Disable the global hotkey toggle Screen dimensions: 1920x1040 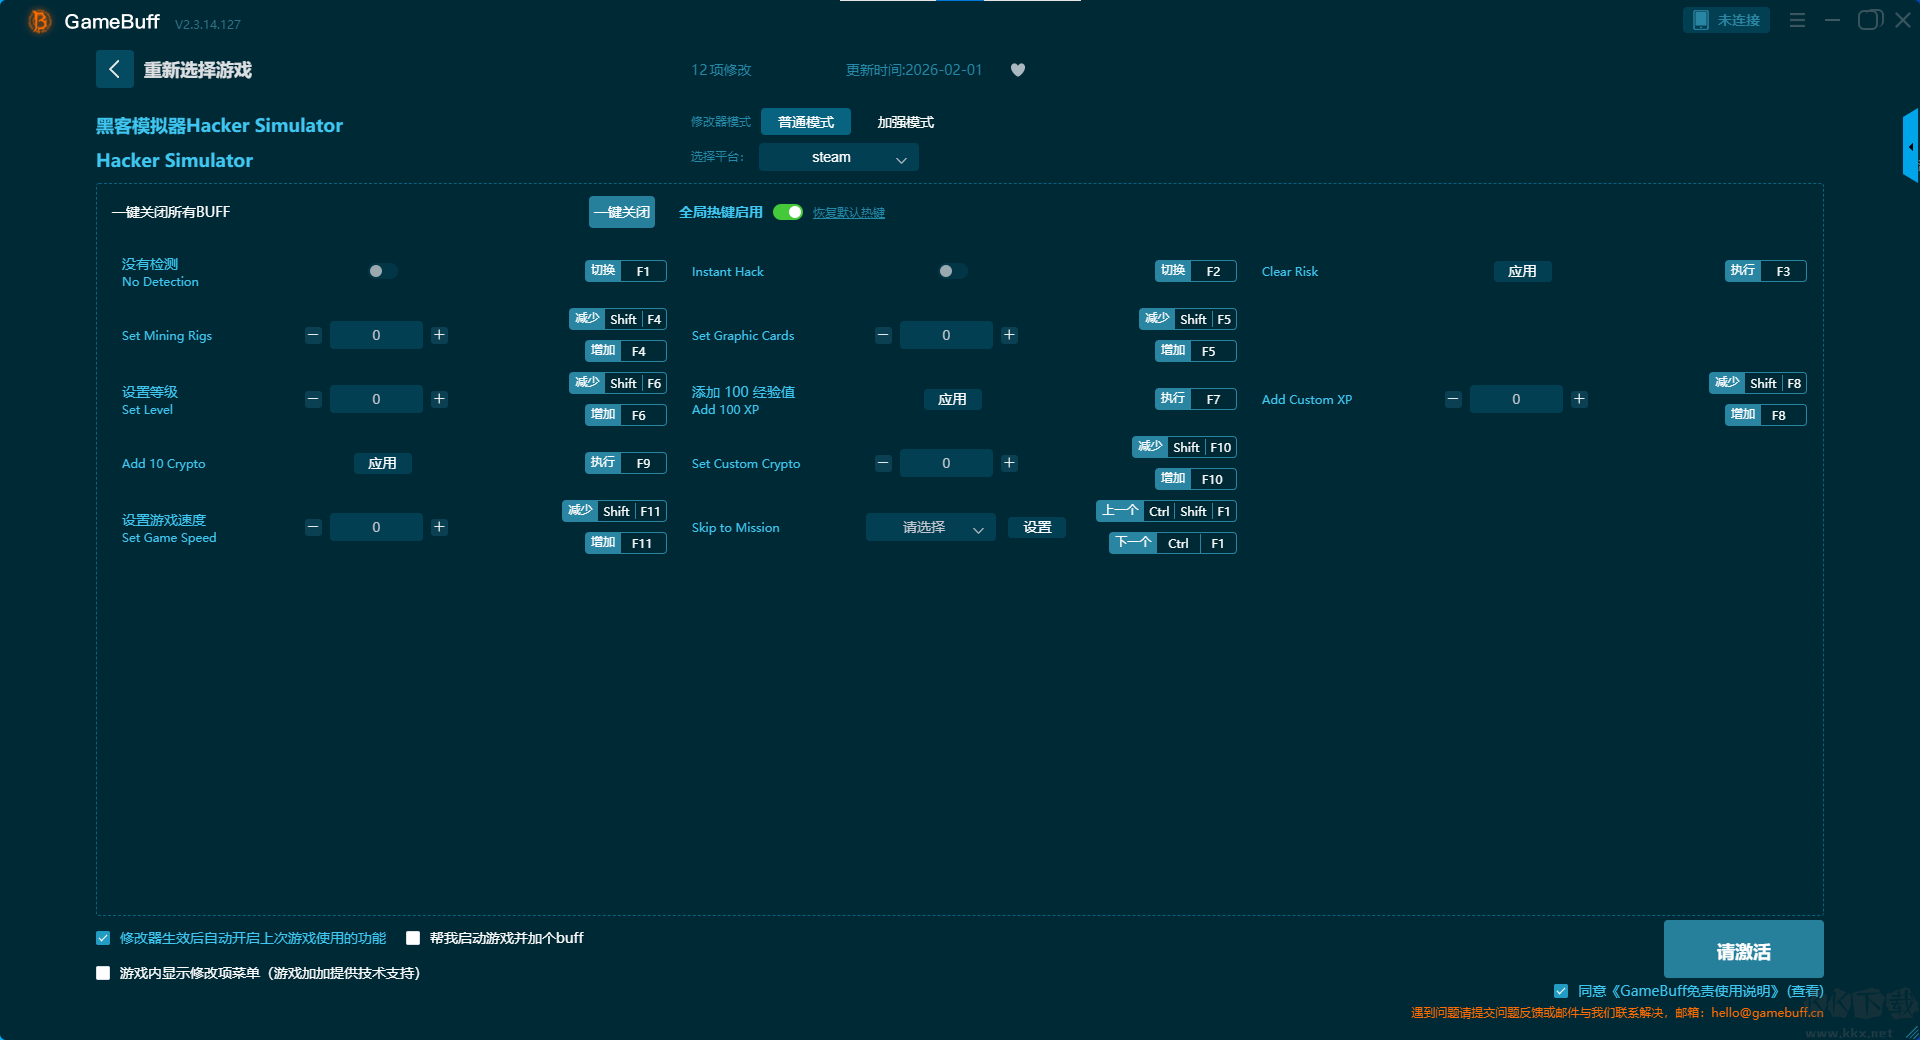coord(788,212)
